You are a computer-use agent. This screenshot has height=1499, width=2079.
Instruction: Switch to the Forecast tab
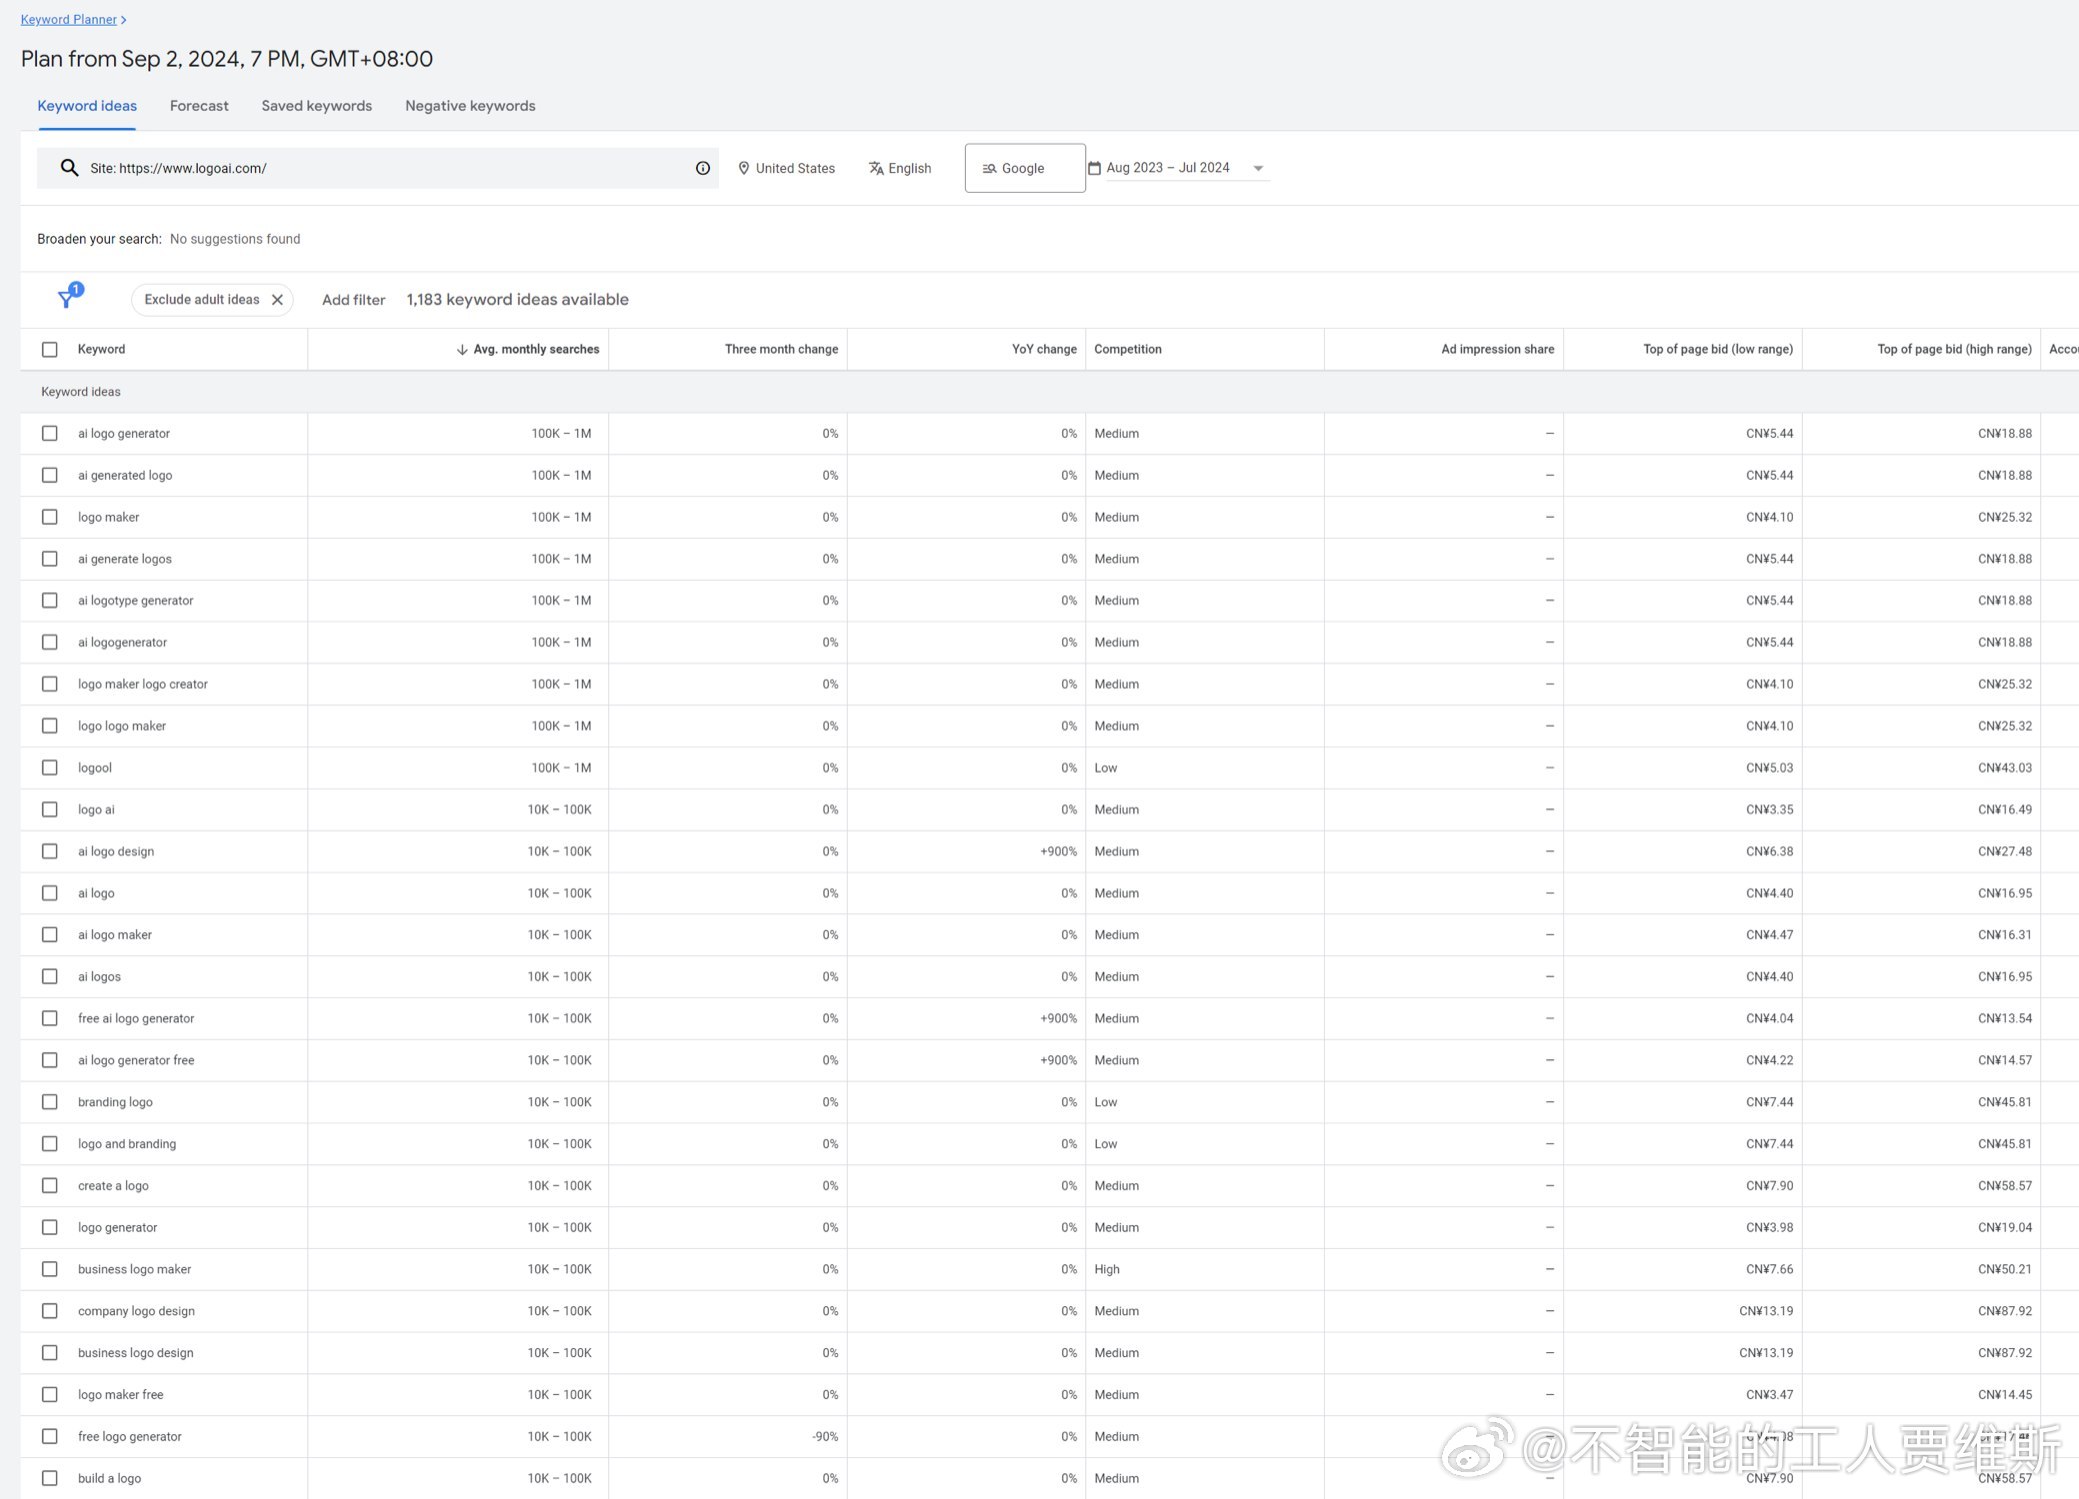point(199,105)
